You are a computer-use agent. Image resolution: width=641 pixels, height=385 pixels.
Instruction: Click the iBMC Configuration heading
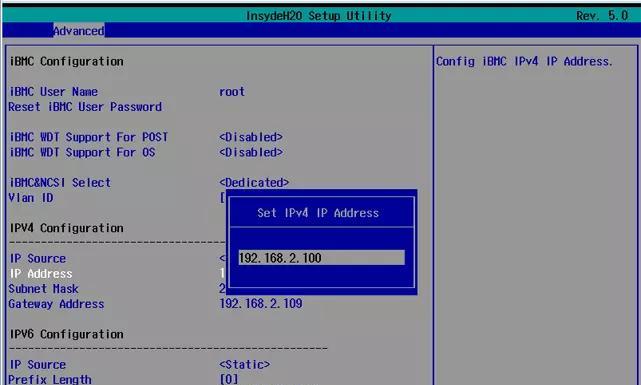66,61
